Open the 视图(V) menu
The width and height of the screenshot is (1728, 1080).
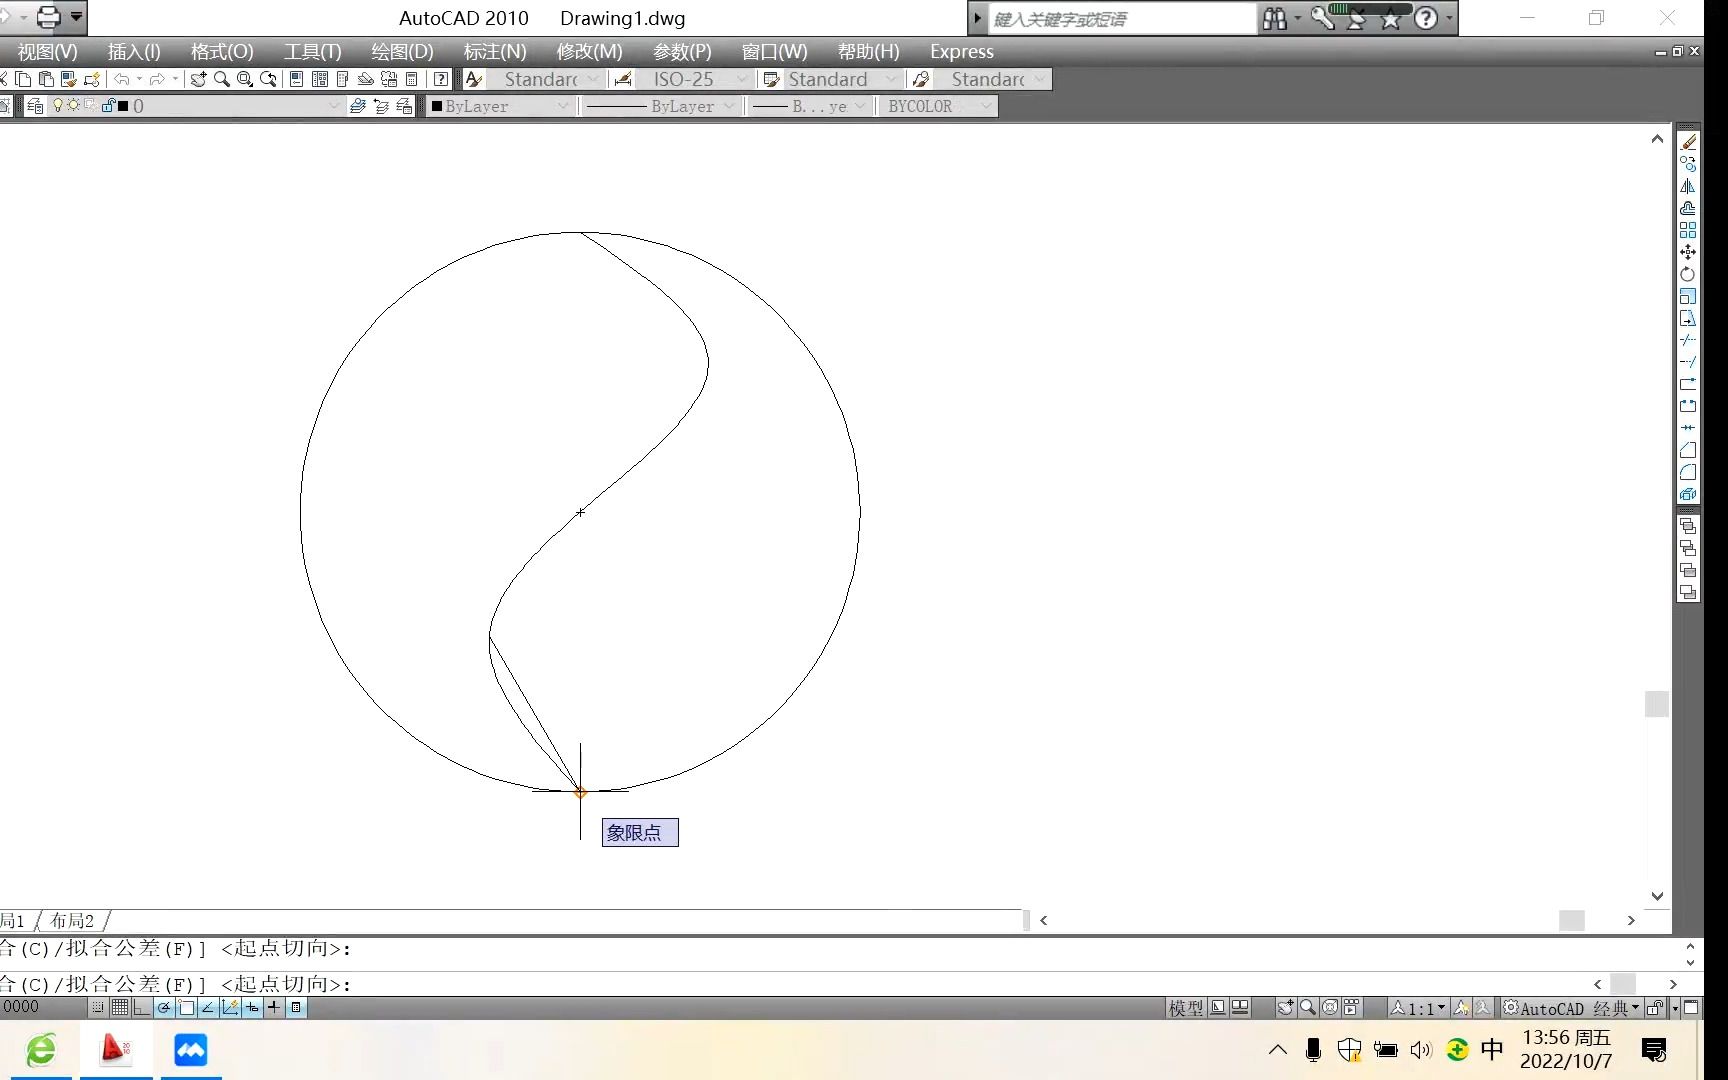[47, 51]
